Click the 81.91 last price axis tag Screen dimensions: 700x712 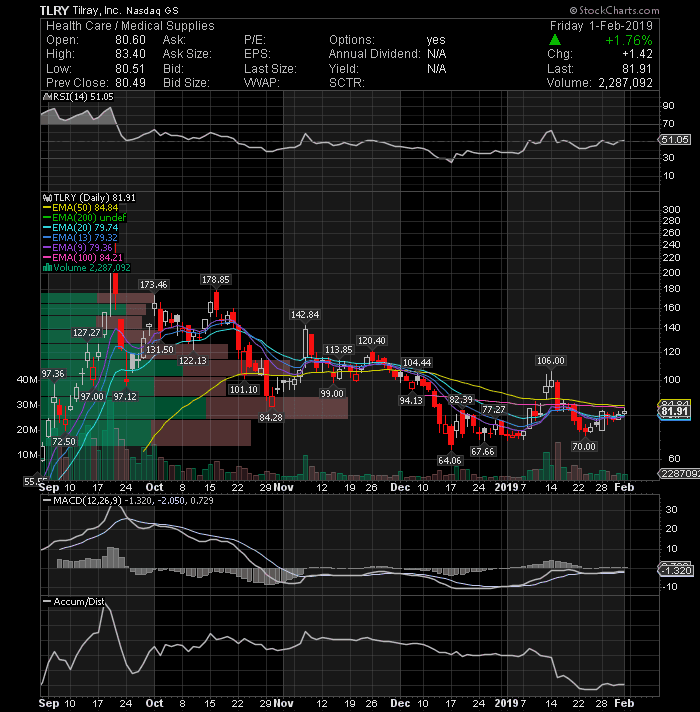(674, 411)
